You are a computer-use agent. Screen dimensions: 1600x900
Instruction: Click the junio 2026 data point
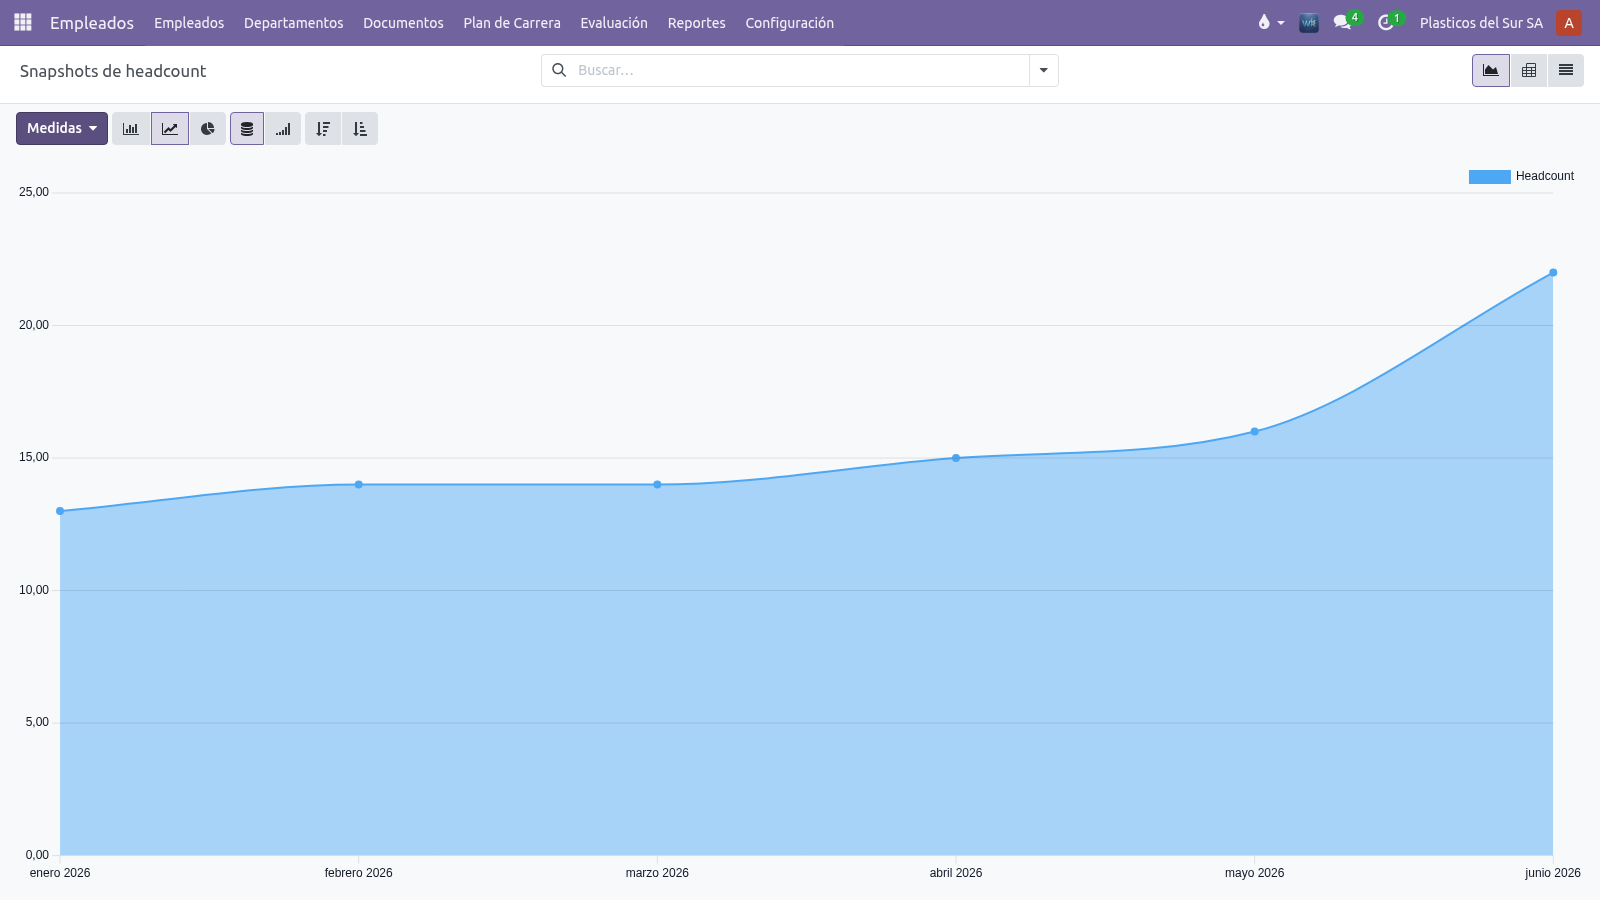pyautogui.click(x=1553, y=273)
